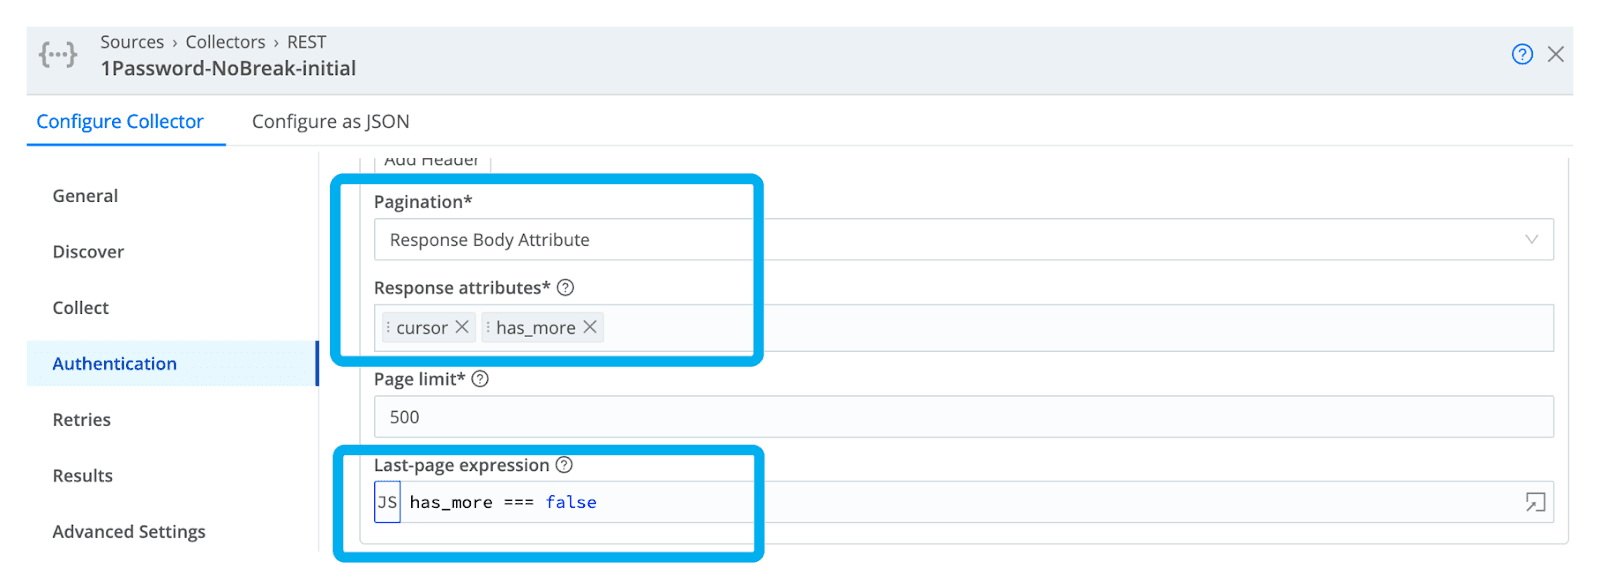Remove the has_more attribute tag
The height and width of the screenshot is (584, 1600).
[x=590, y=327]
